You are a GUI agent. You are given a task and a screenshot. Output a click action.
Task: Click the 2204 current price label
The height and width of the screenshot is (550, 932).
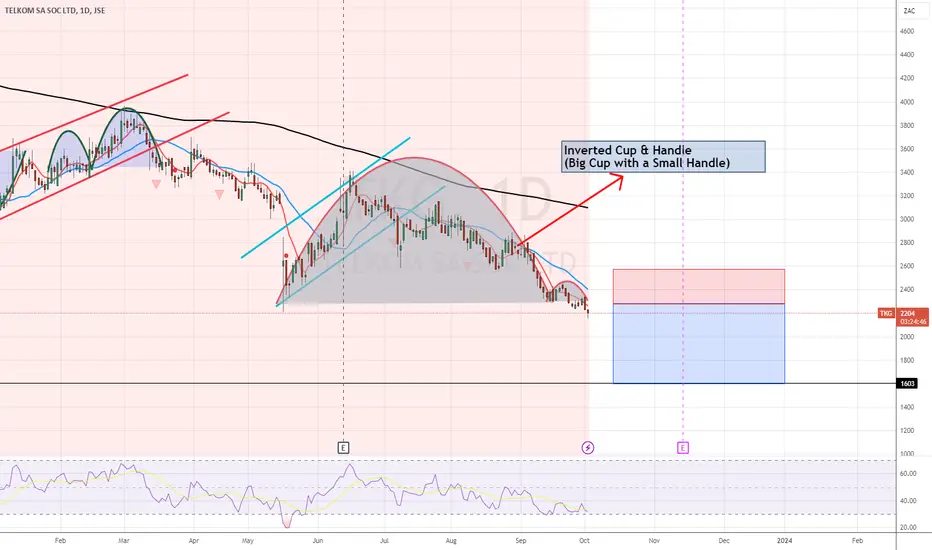click(x=908, y=313)
